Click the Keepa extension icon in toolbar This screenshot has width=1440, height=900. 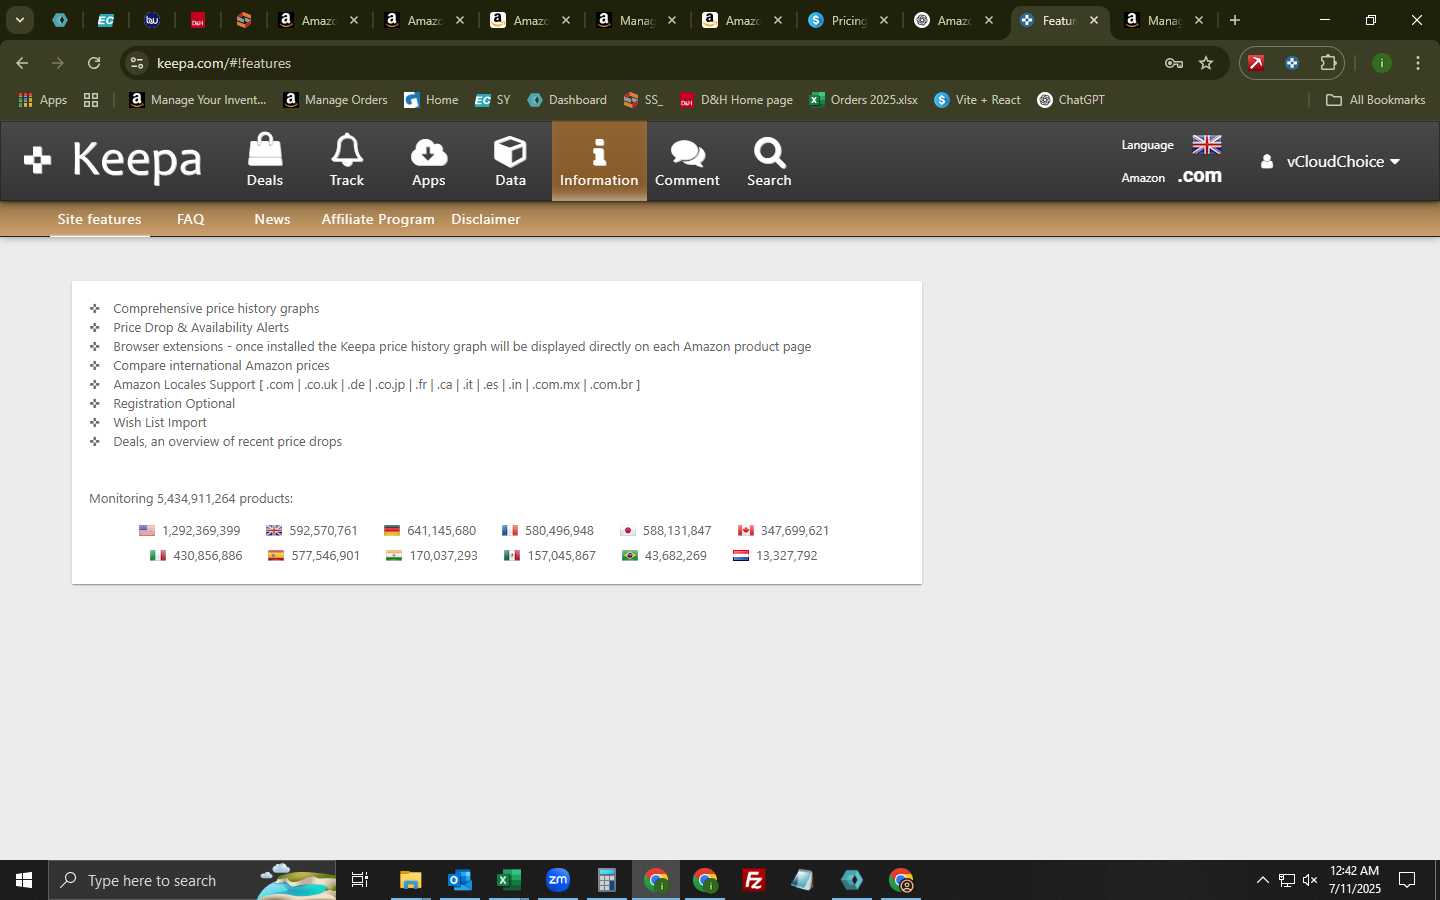[1292, 63]
